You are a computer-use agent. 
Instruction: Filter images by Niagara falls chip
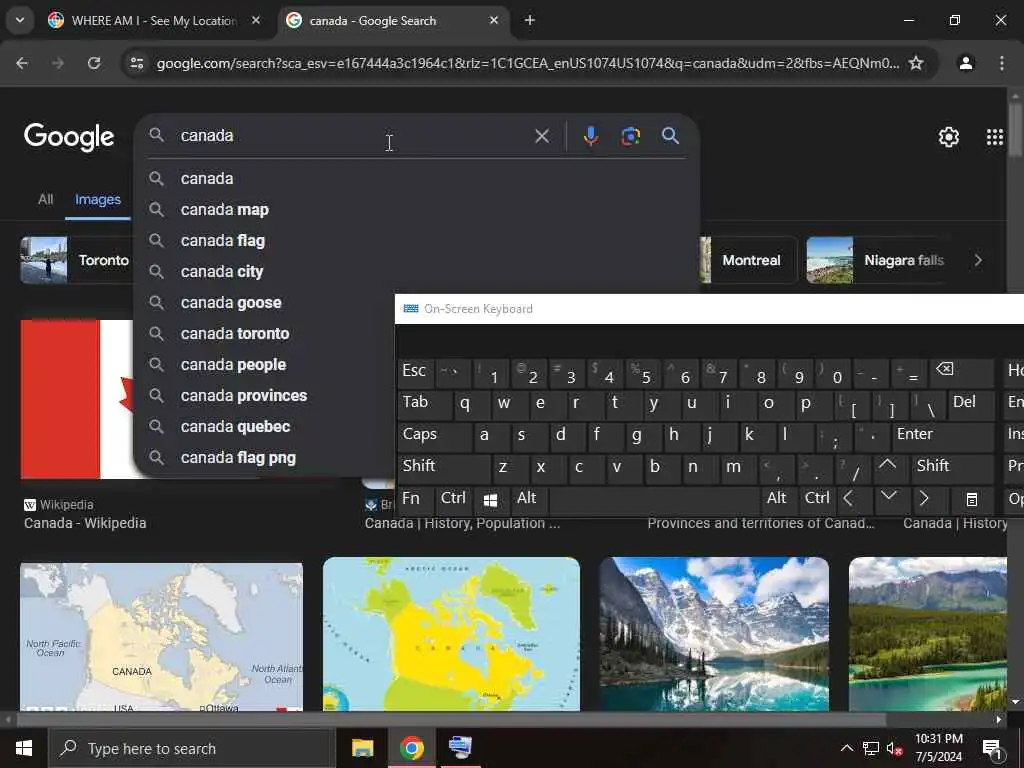[876, 260]
